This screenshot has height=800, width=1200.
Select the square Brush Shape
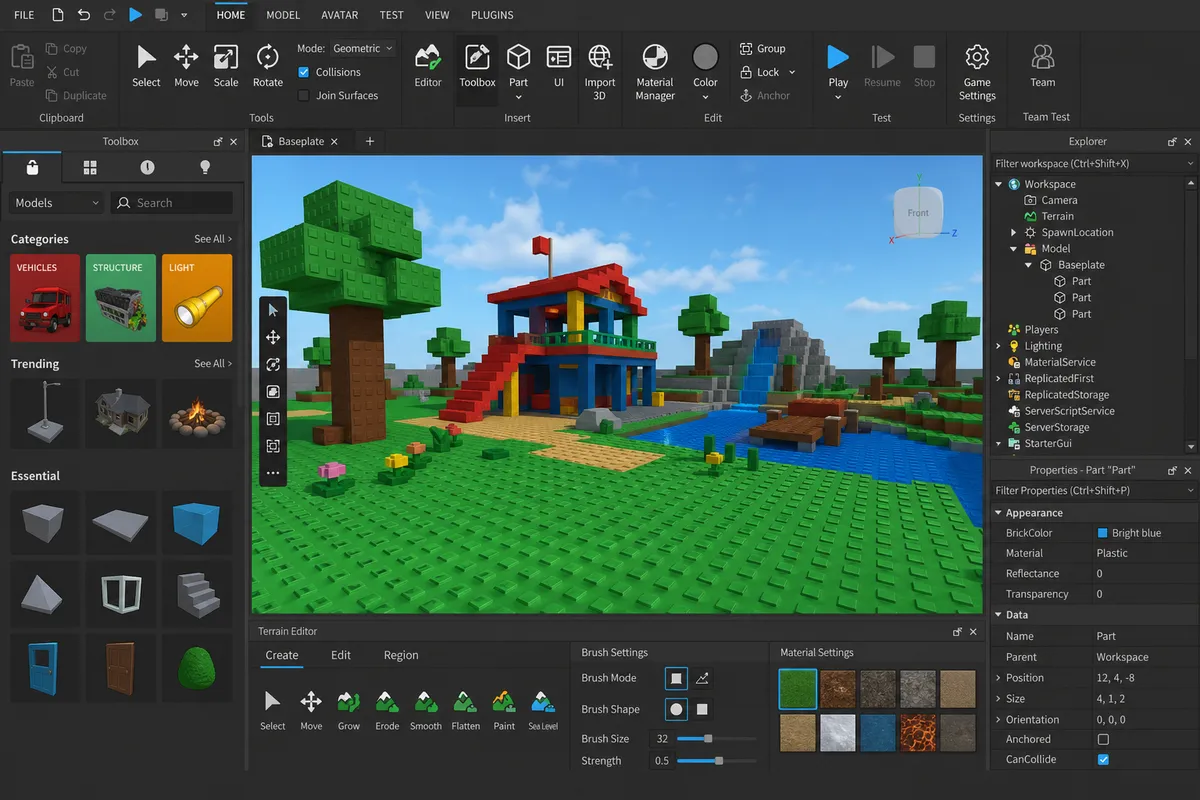pyautogui.click(x=702, y=709)
